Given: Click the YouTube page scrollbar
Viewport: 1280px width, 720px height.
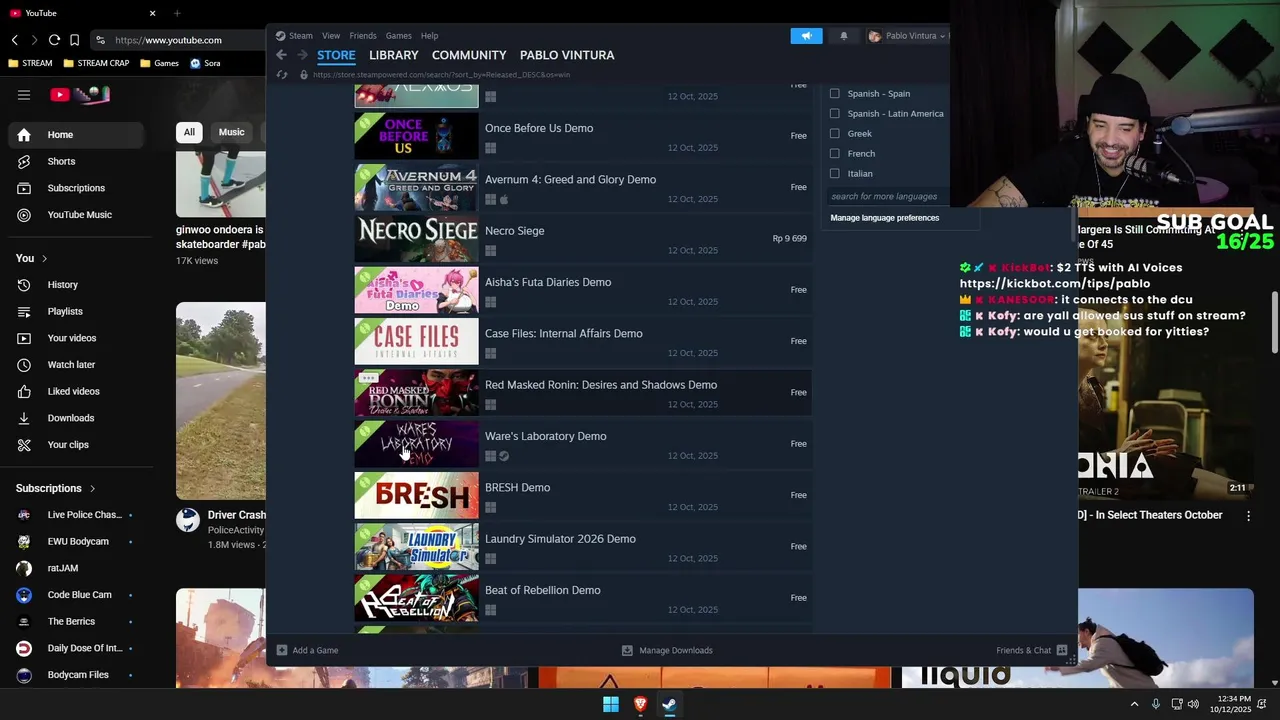Looking at the screenshot, I should [1274, 322].
